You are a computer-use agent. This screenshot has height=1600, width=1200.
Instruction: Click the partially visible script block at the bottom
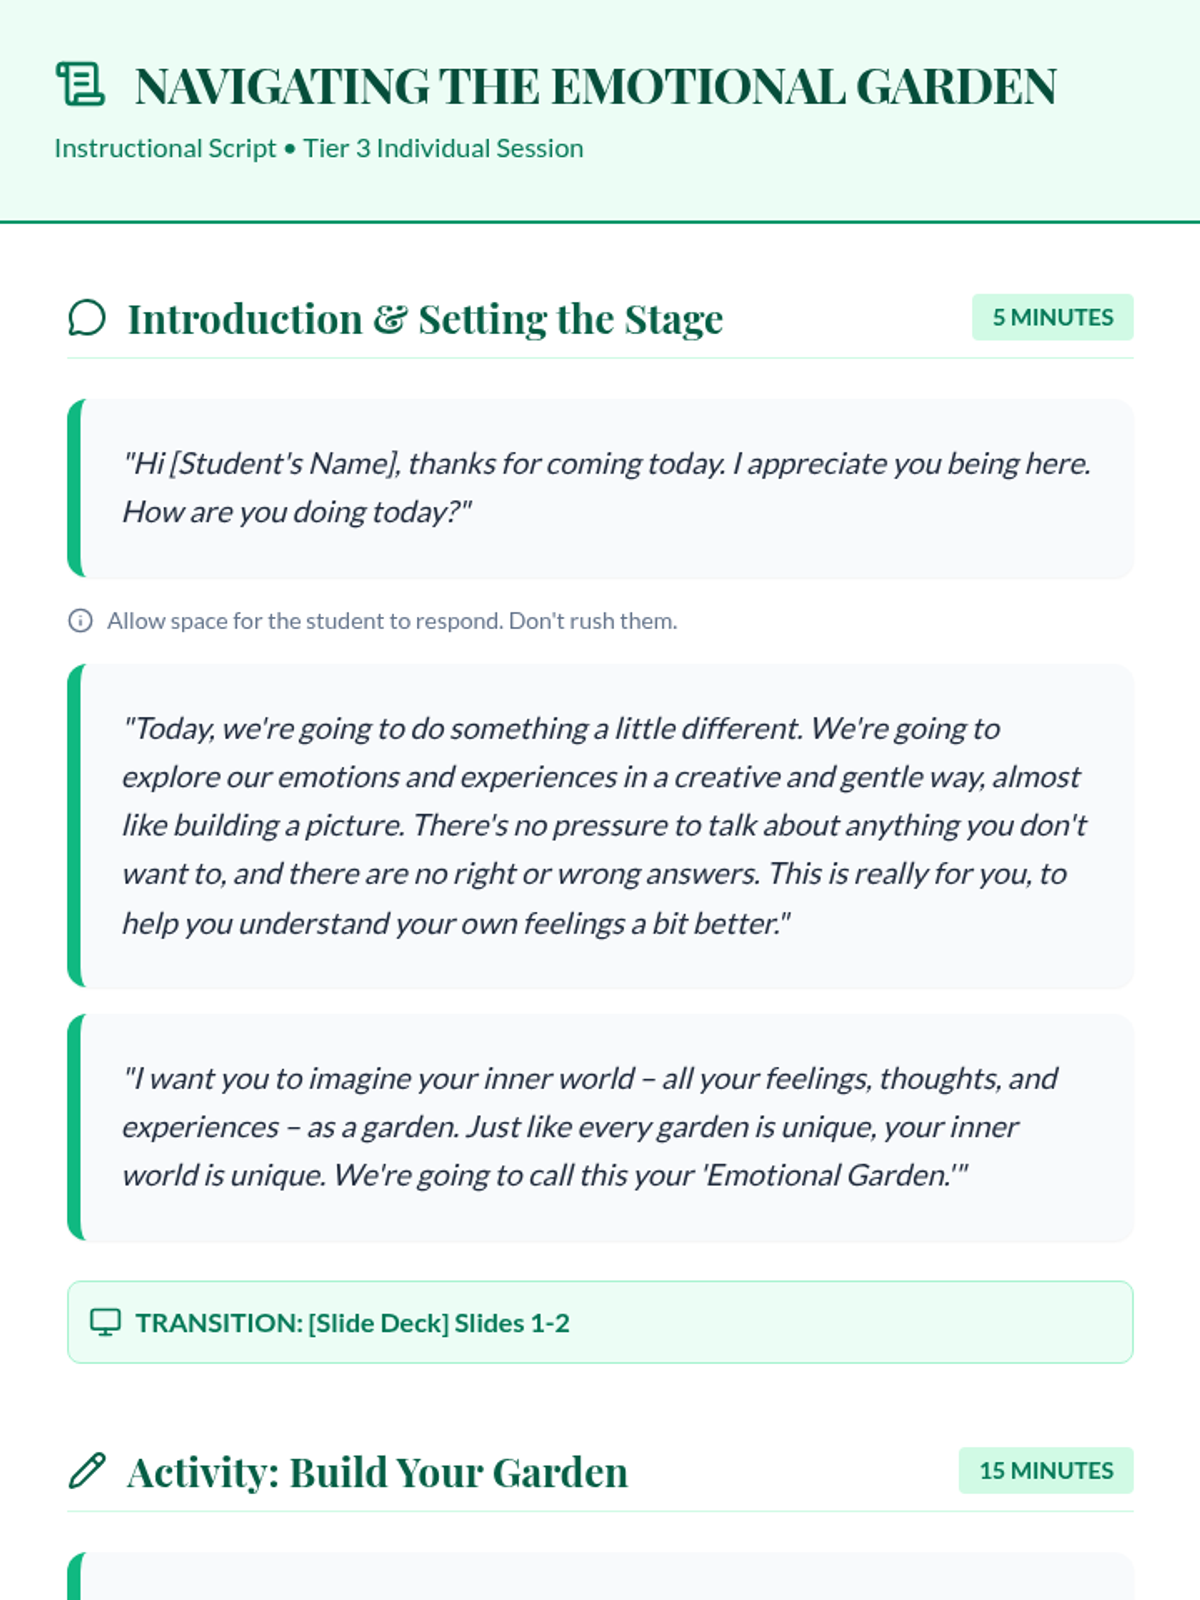(x=600, y=1576)
